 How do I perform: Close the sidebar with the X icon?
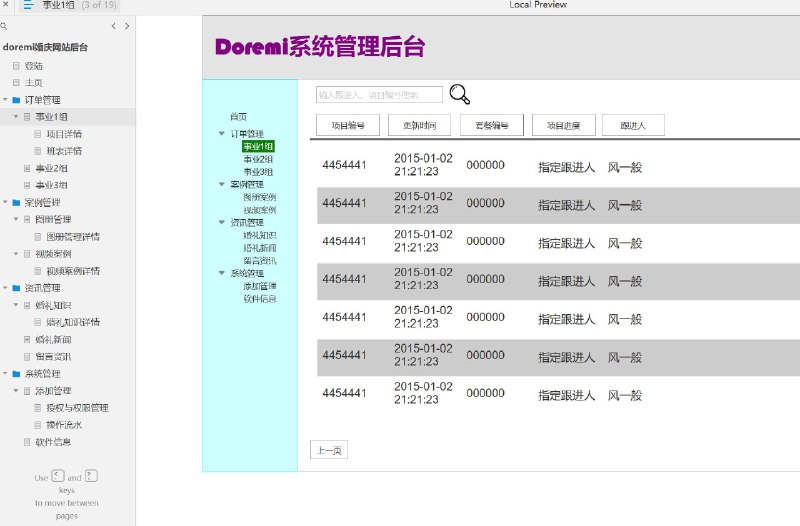point(5,5)
